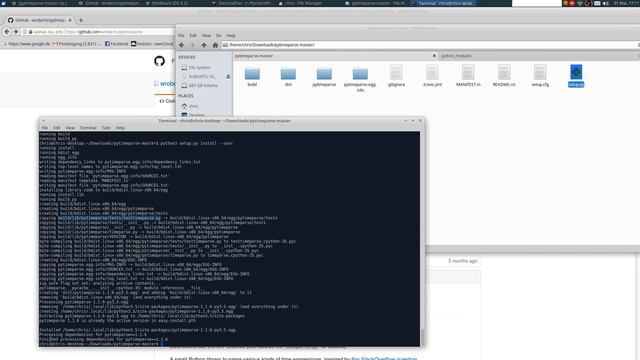The height and width of the screenshot is (360, 640).
Task: Go forward in the file manager toolbar
Action: coord(193,45)
